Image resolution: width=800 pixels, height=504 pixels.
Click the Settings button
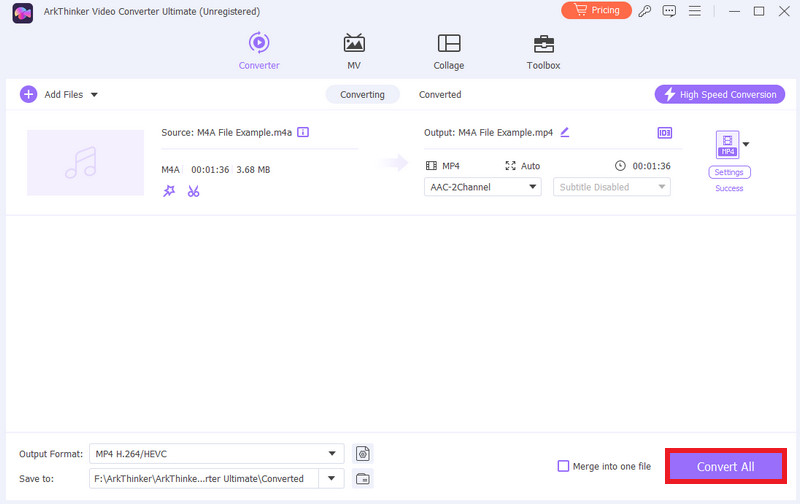[x=729, y=172]
